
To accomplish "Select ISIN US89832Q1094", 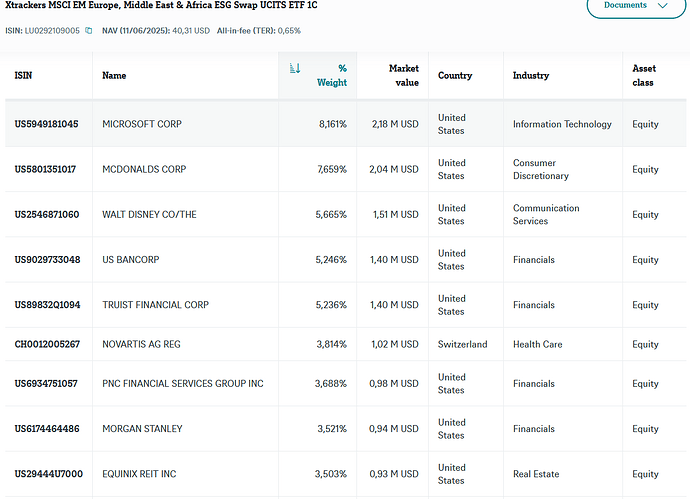I will coord(47,305).
